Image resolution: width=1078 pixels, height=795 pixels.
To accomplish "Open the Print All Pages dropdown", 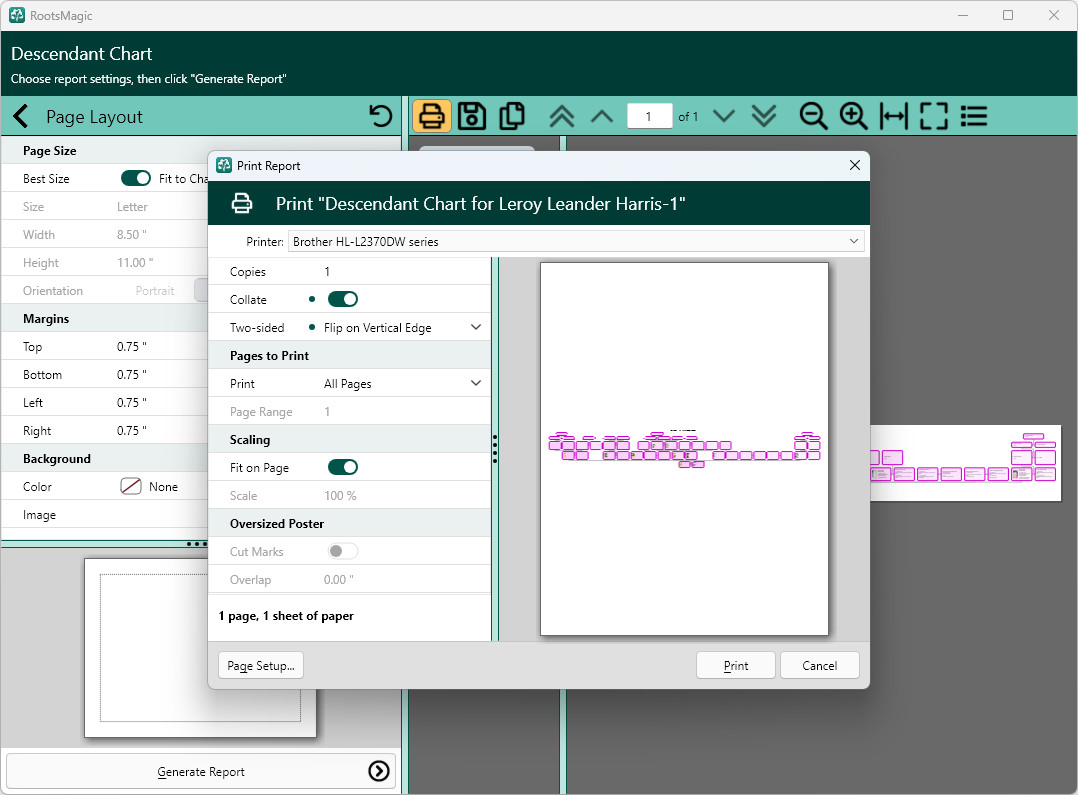I will point(403,383).
